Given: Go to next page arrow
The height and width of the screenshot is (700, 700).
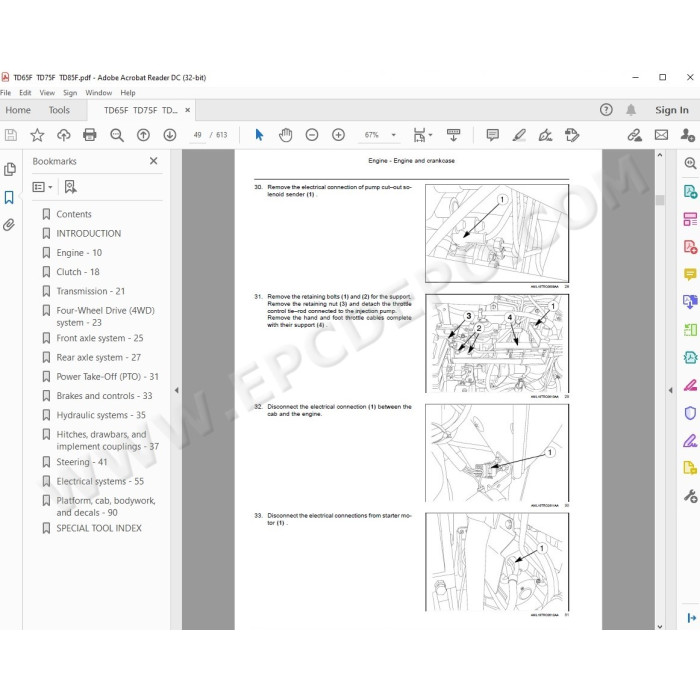Looking at the screenshot, I should (170, 135).
